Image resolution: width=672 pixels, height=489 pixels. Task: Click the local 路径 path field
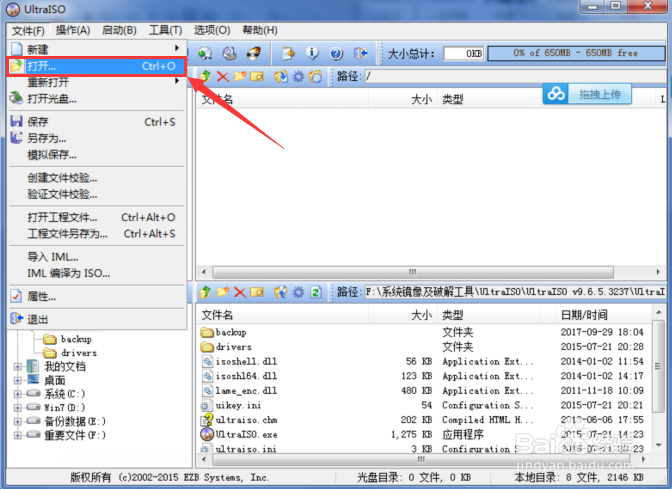515,292
